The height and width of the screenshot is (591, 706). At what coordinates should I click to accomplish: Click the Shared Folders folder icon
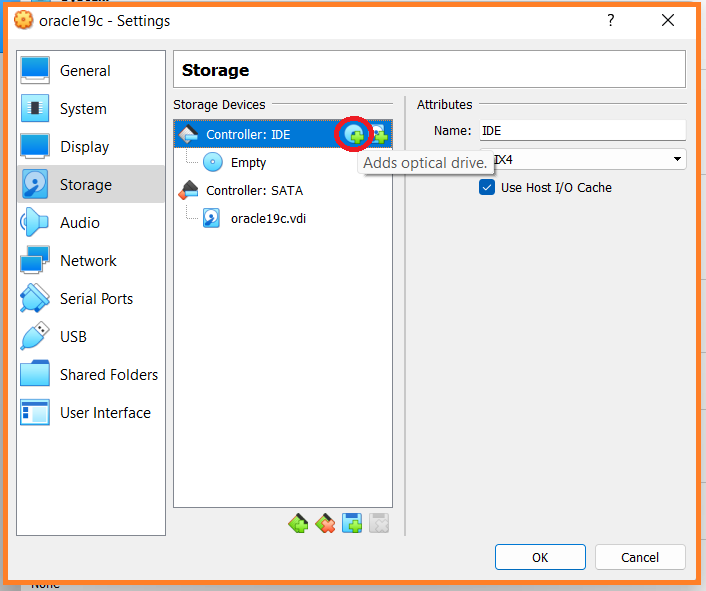click(x=35, y=374)
